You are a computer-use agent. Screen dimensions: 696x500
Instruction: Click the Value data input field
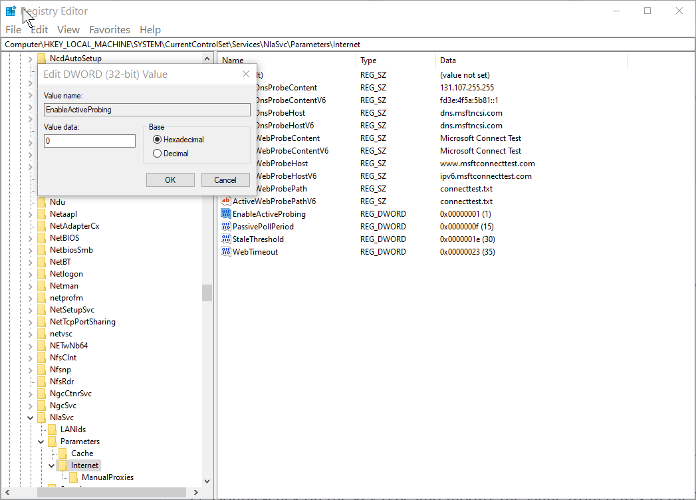[90, 141]
